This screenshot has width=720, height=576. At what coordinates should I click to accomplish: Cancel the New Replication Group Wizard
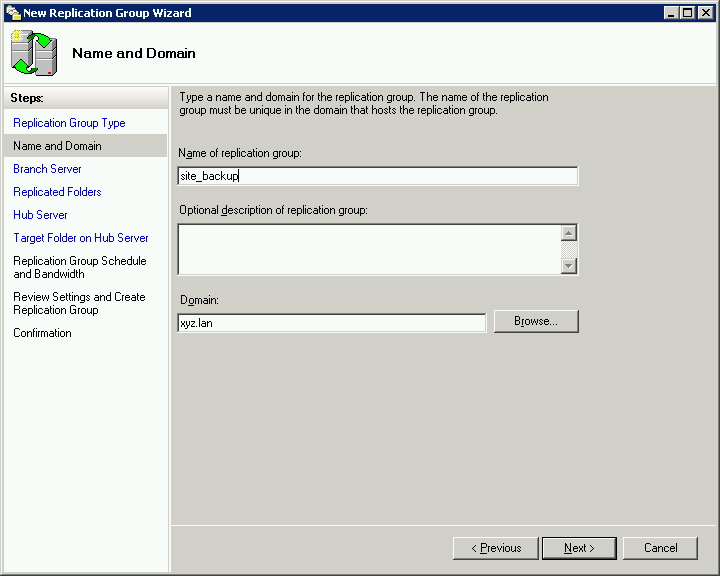pyautogui.click(x=660, y=548)
